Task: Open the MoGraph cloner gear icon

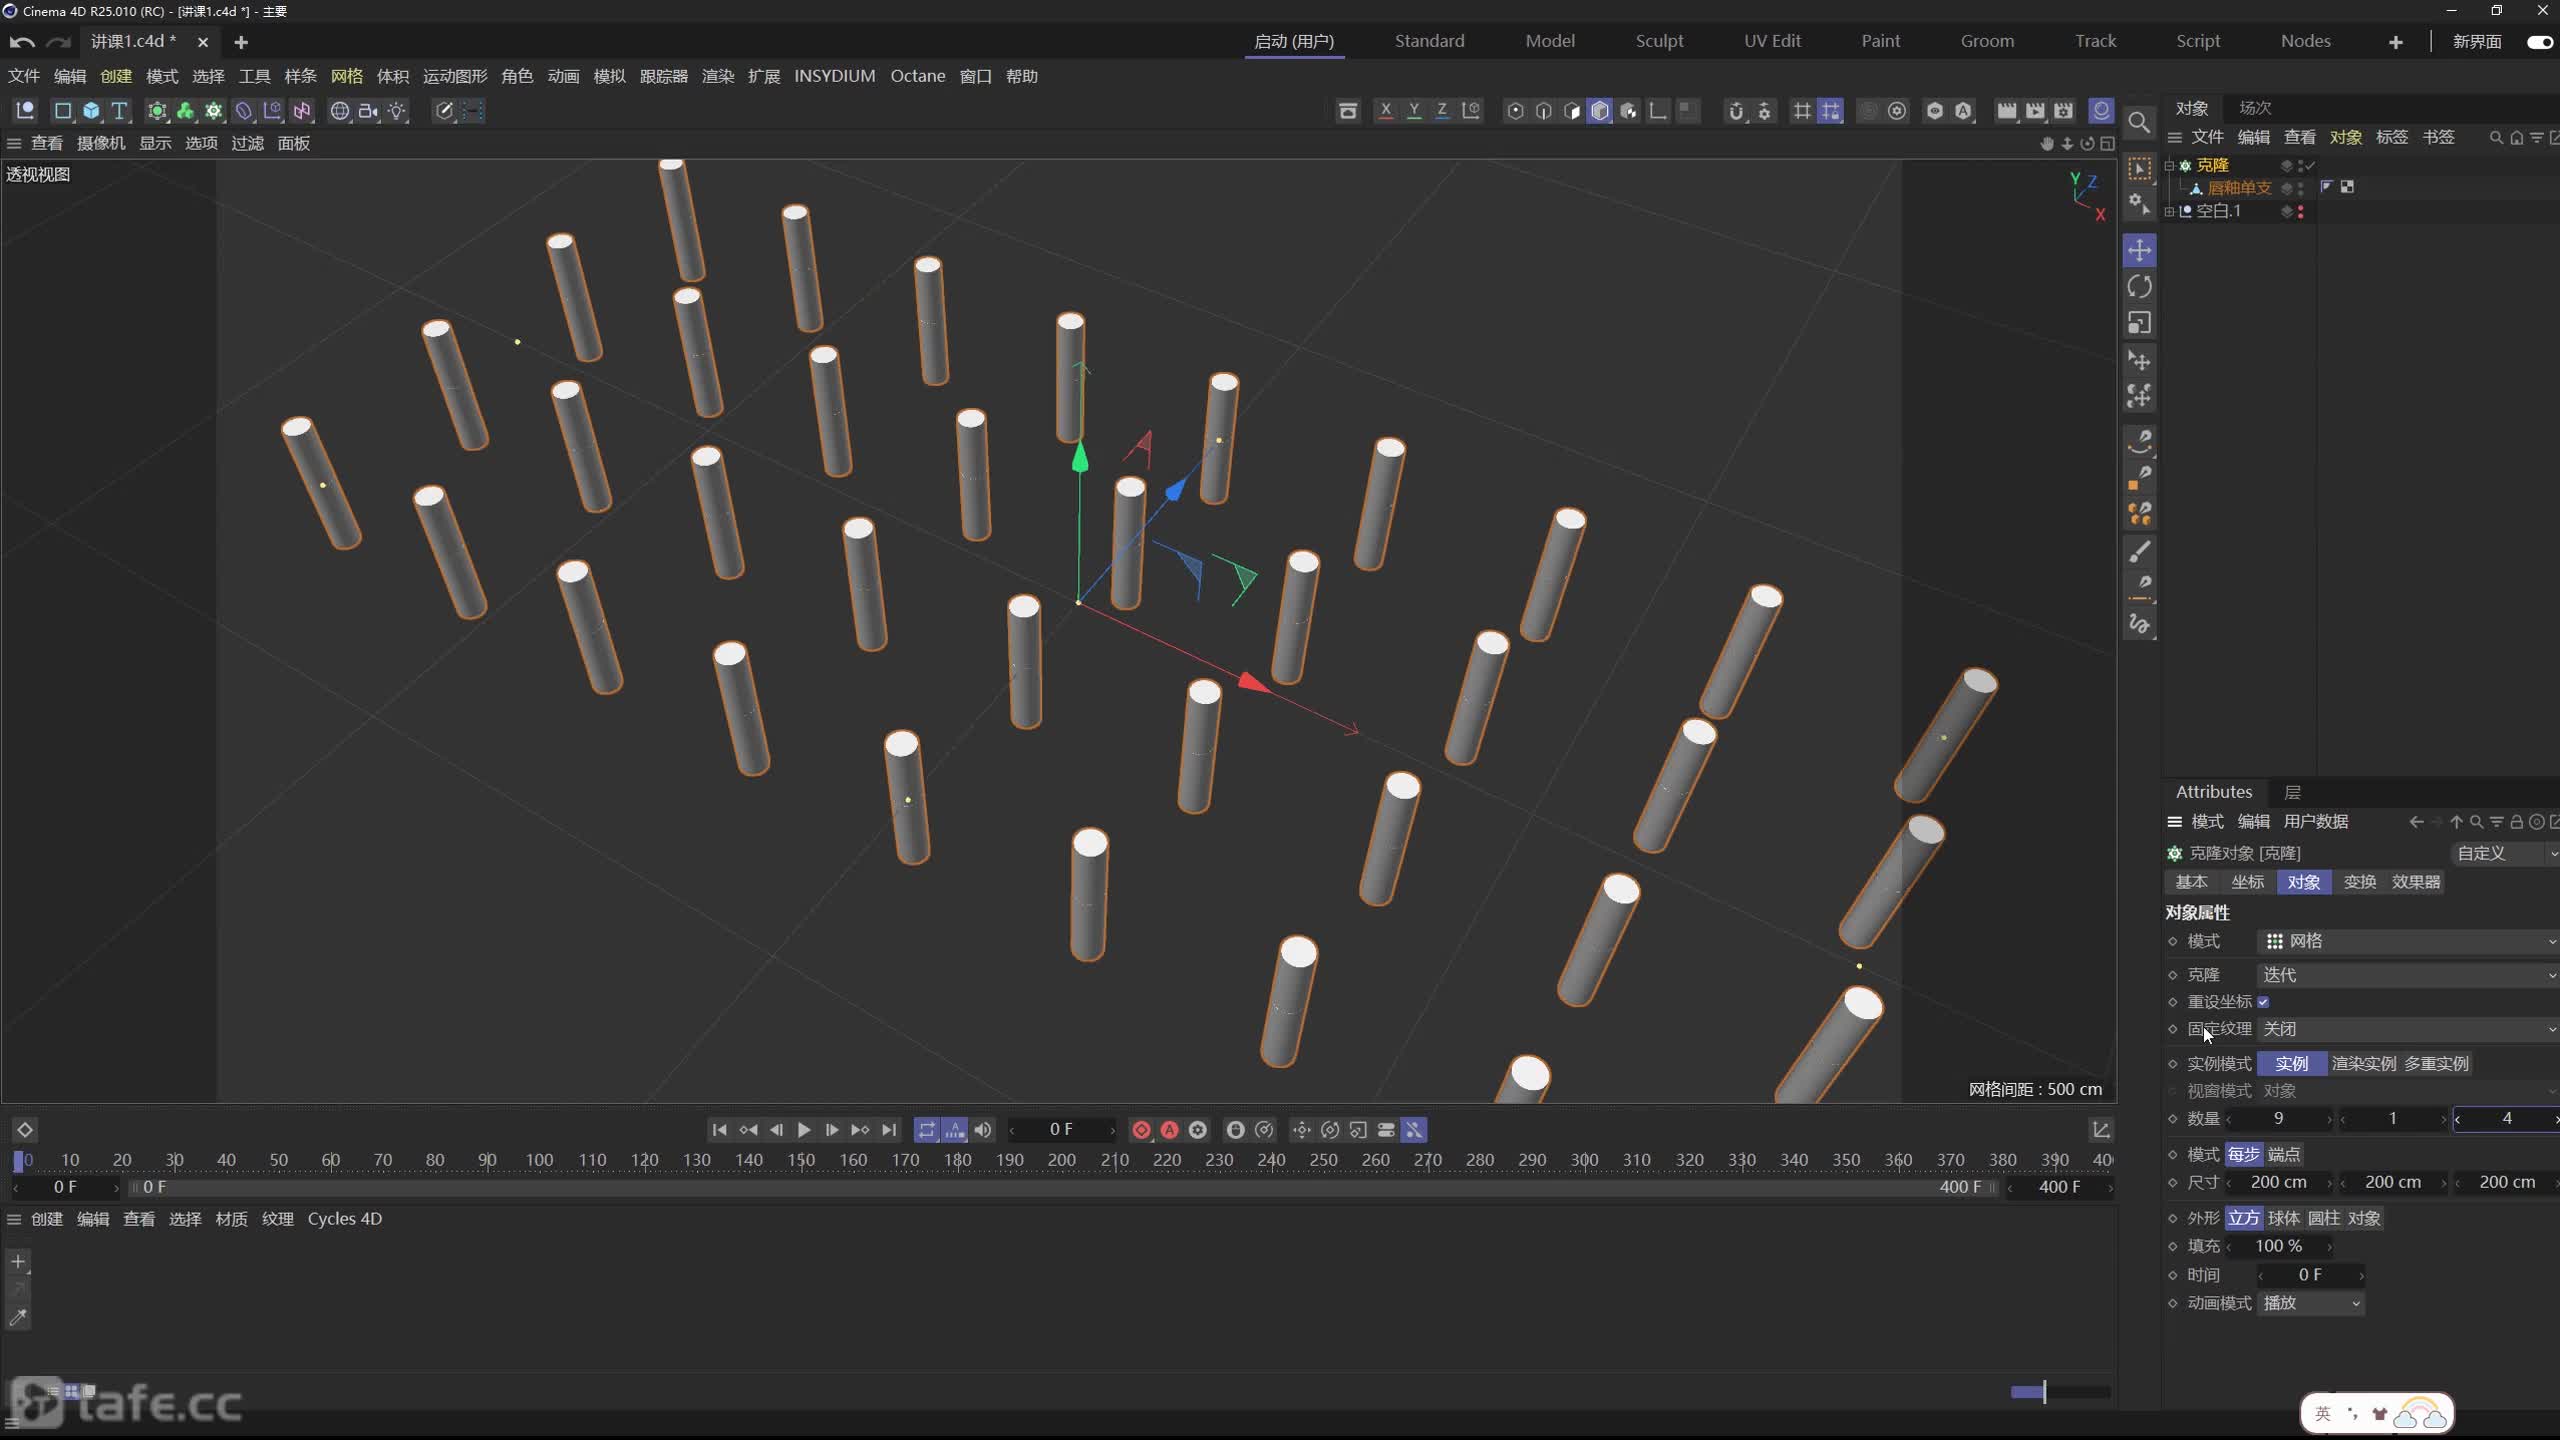Action: click(x=213, y=110)
